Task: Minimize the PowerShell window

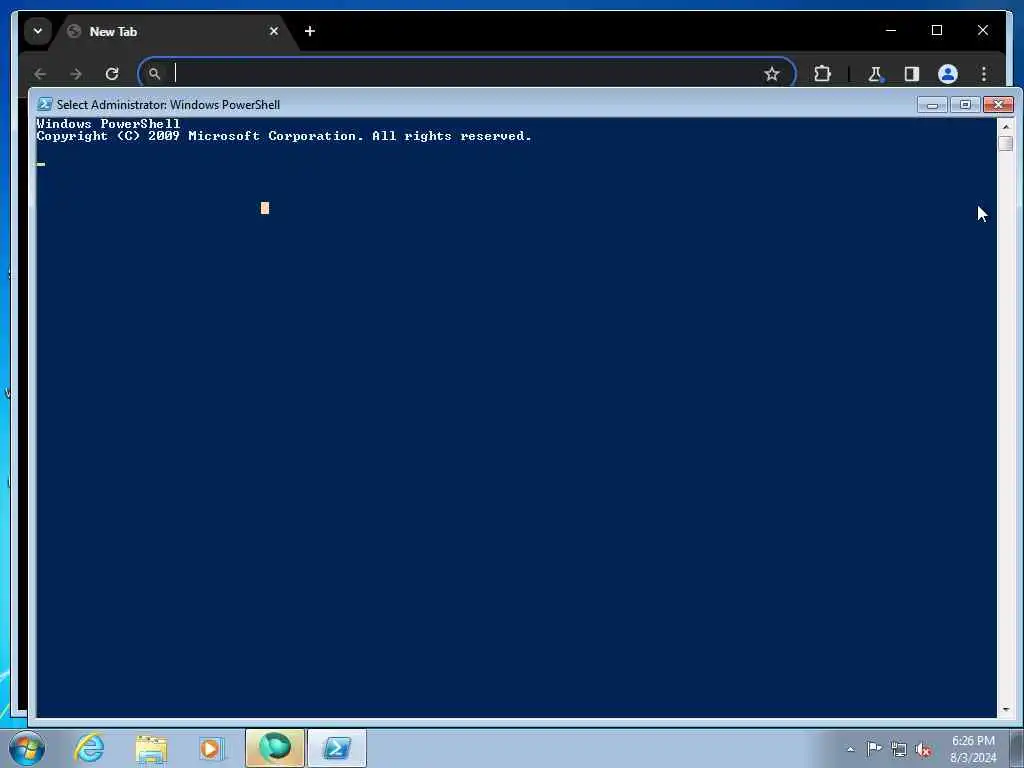Action: pos(932,104)
